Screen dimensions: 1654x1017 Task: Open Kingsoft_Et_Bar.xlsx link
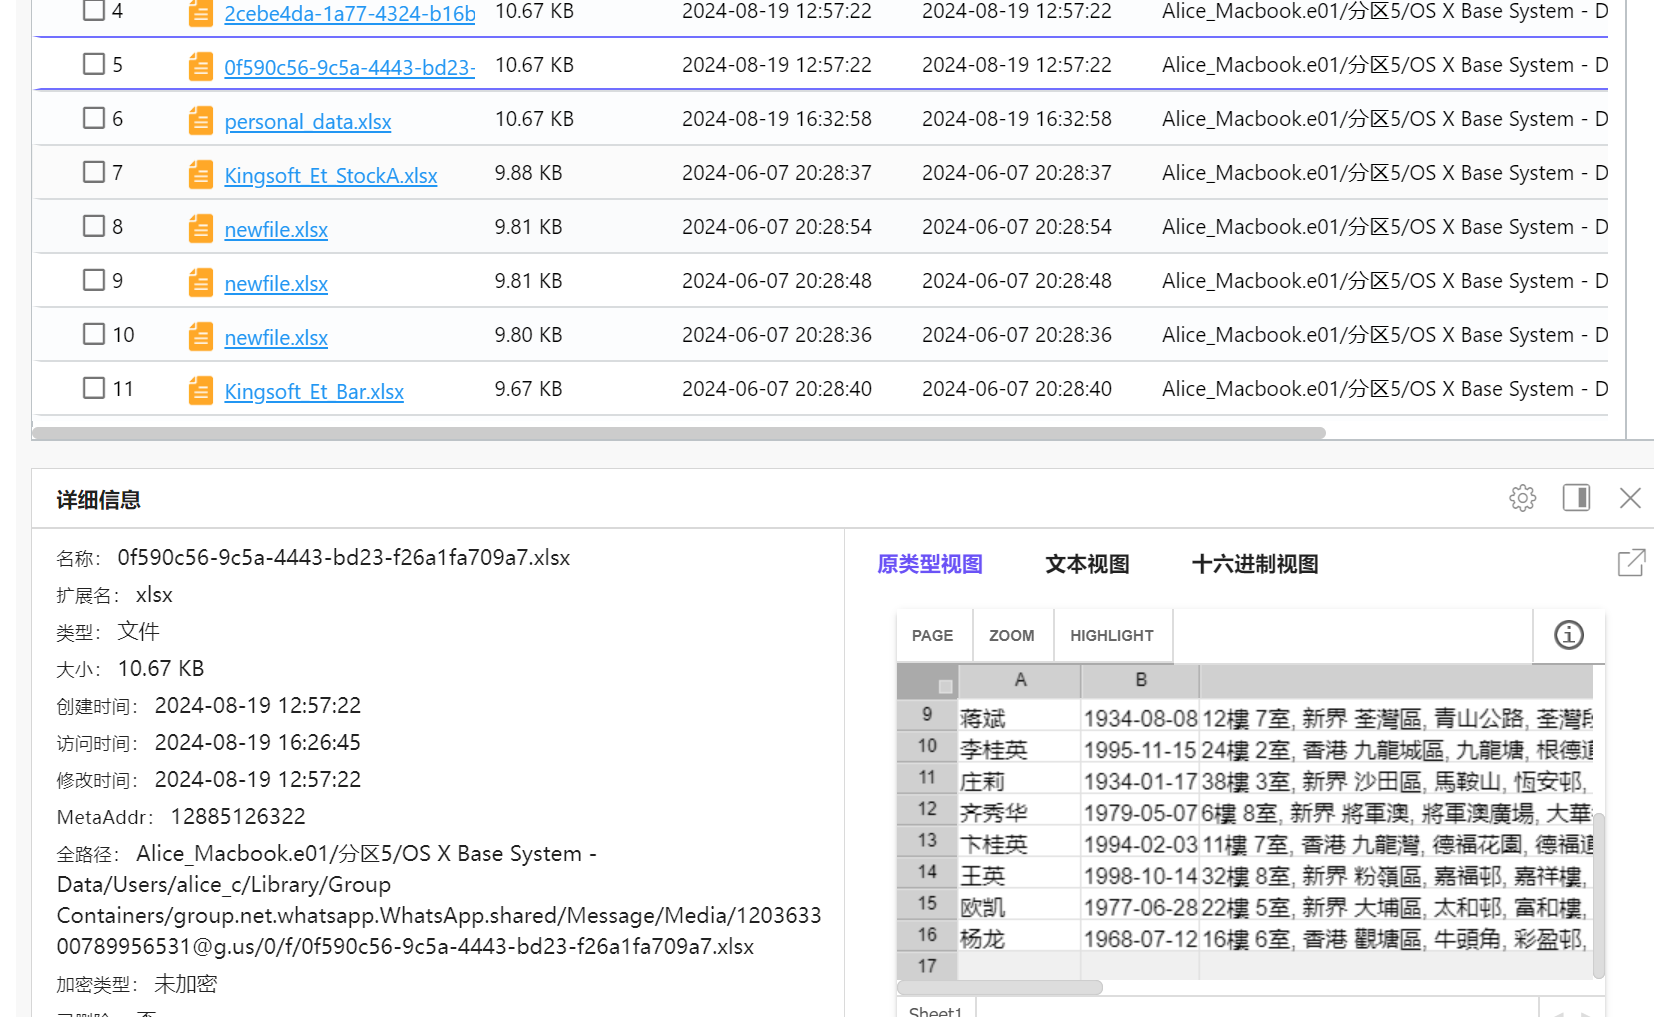314,392
